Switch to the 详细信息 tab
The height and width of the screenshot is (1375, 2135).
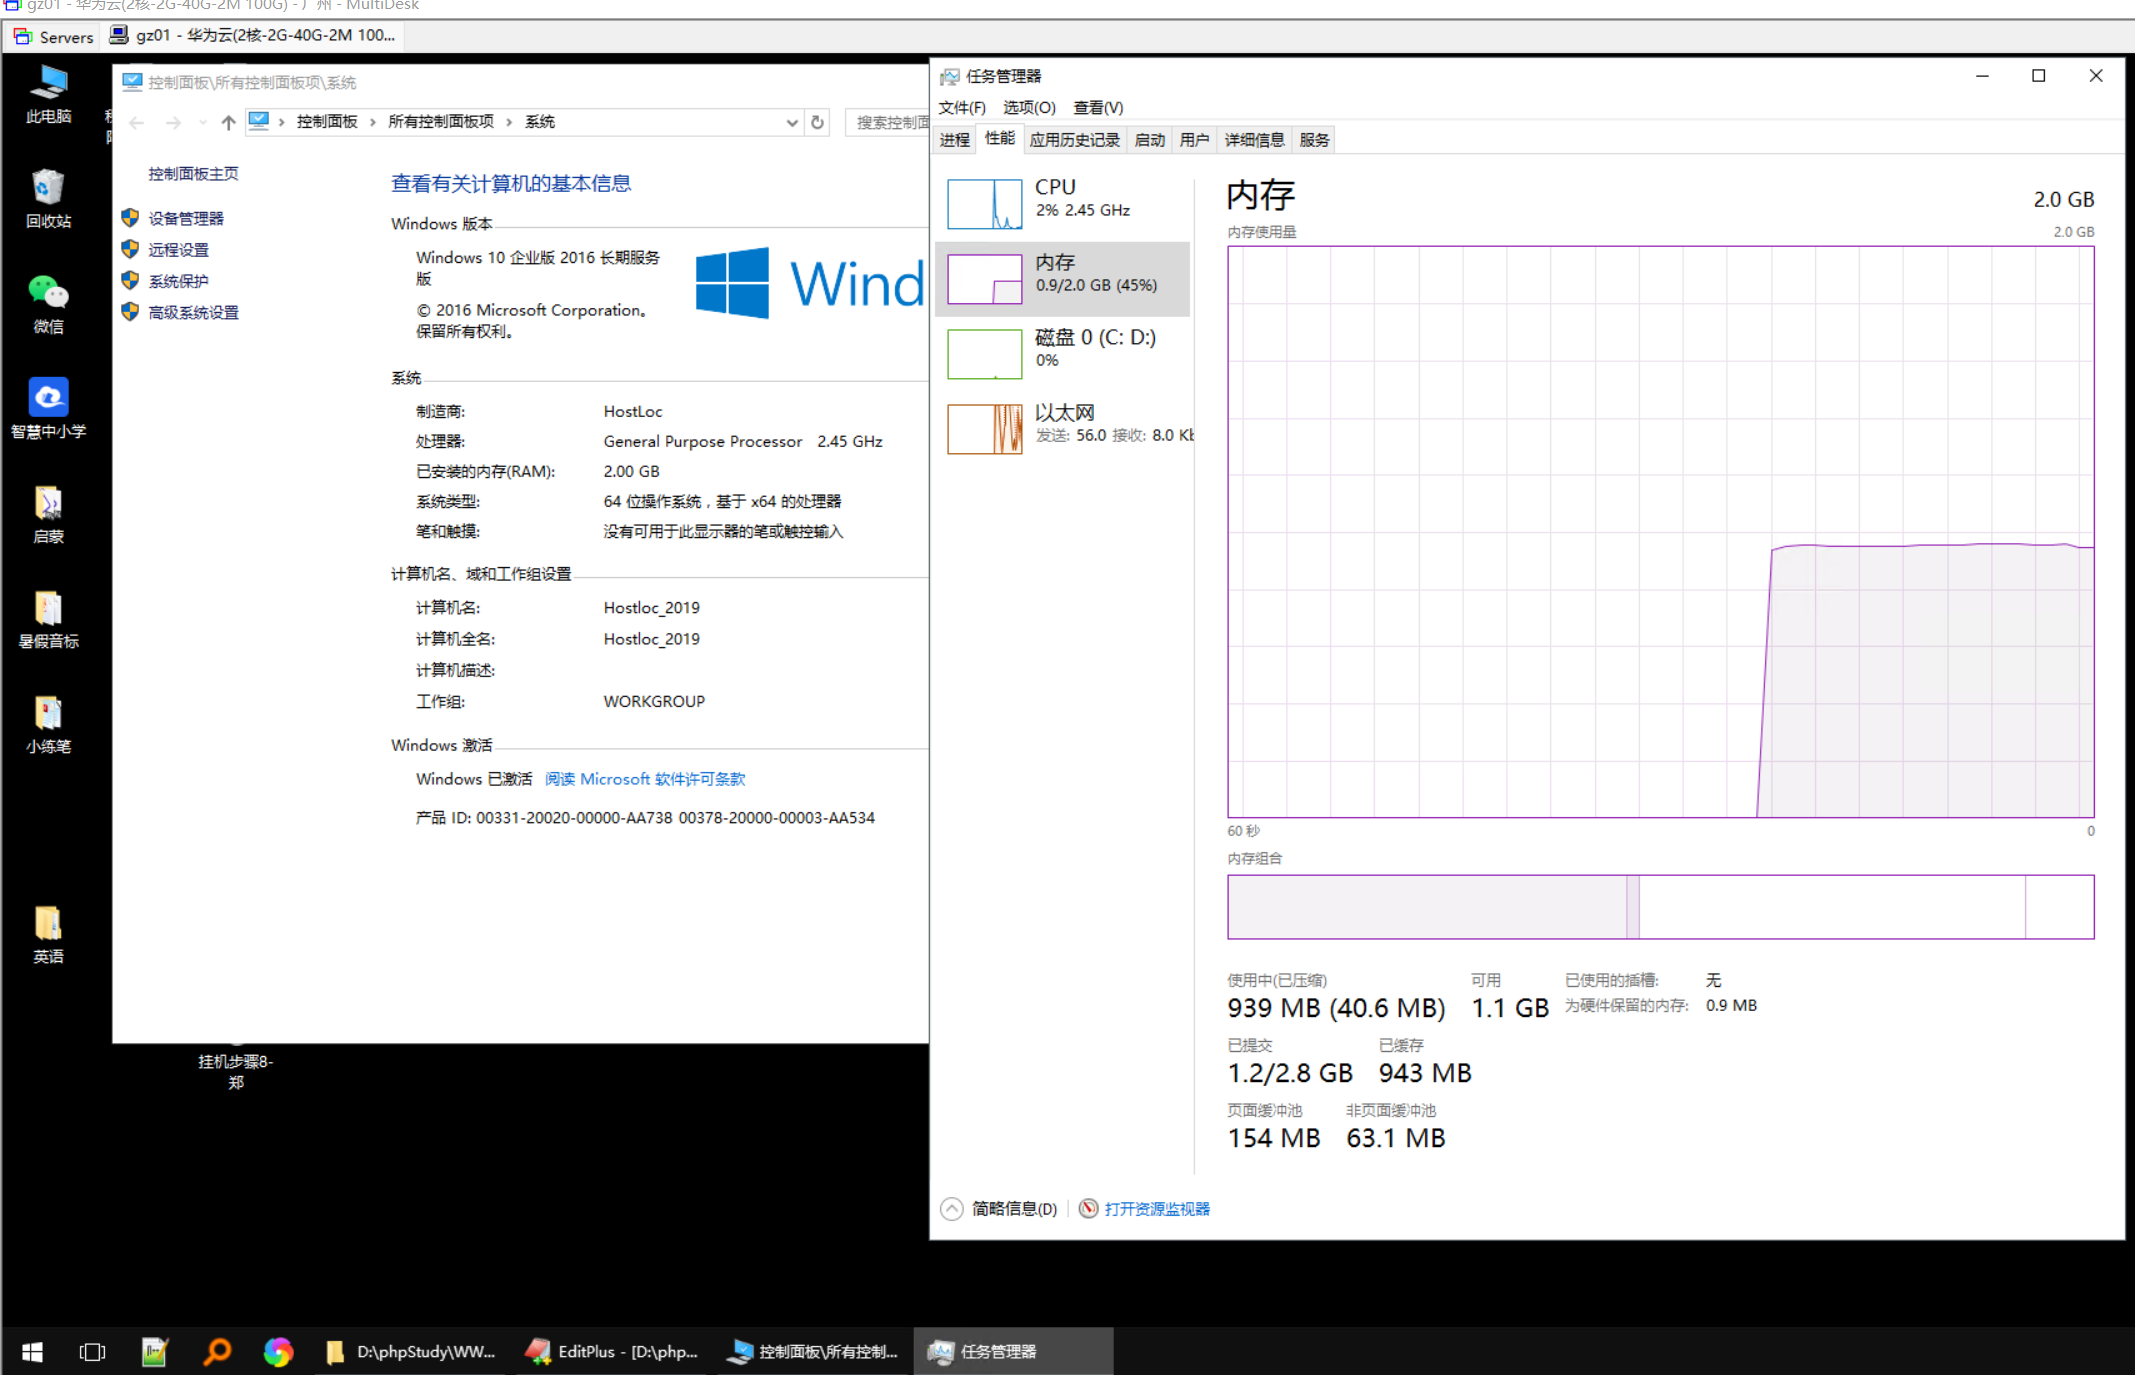tap(1253, 140)
